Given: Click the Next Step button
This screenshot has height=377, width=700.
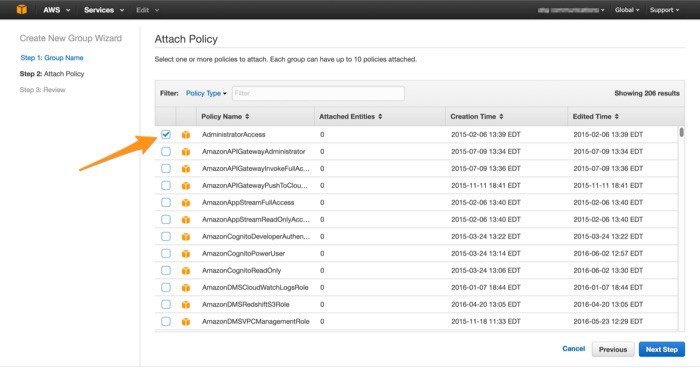Looking at the screenshot, I should coord(662,349).
